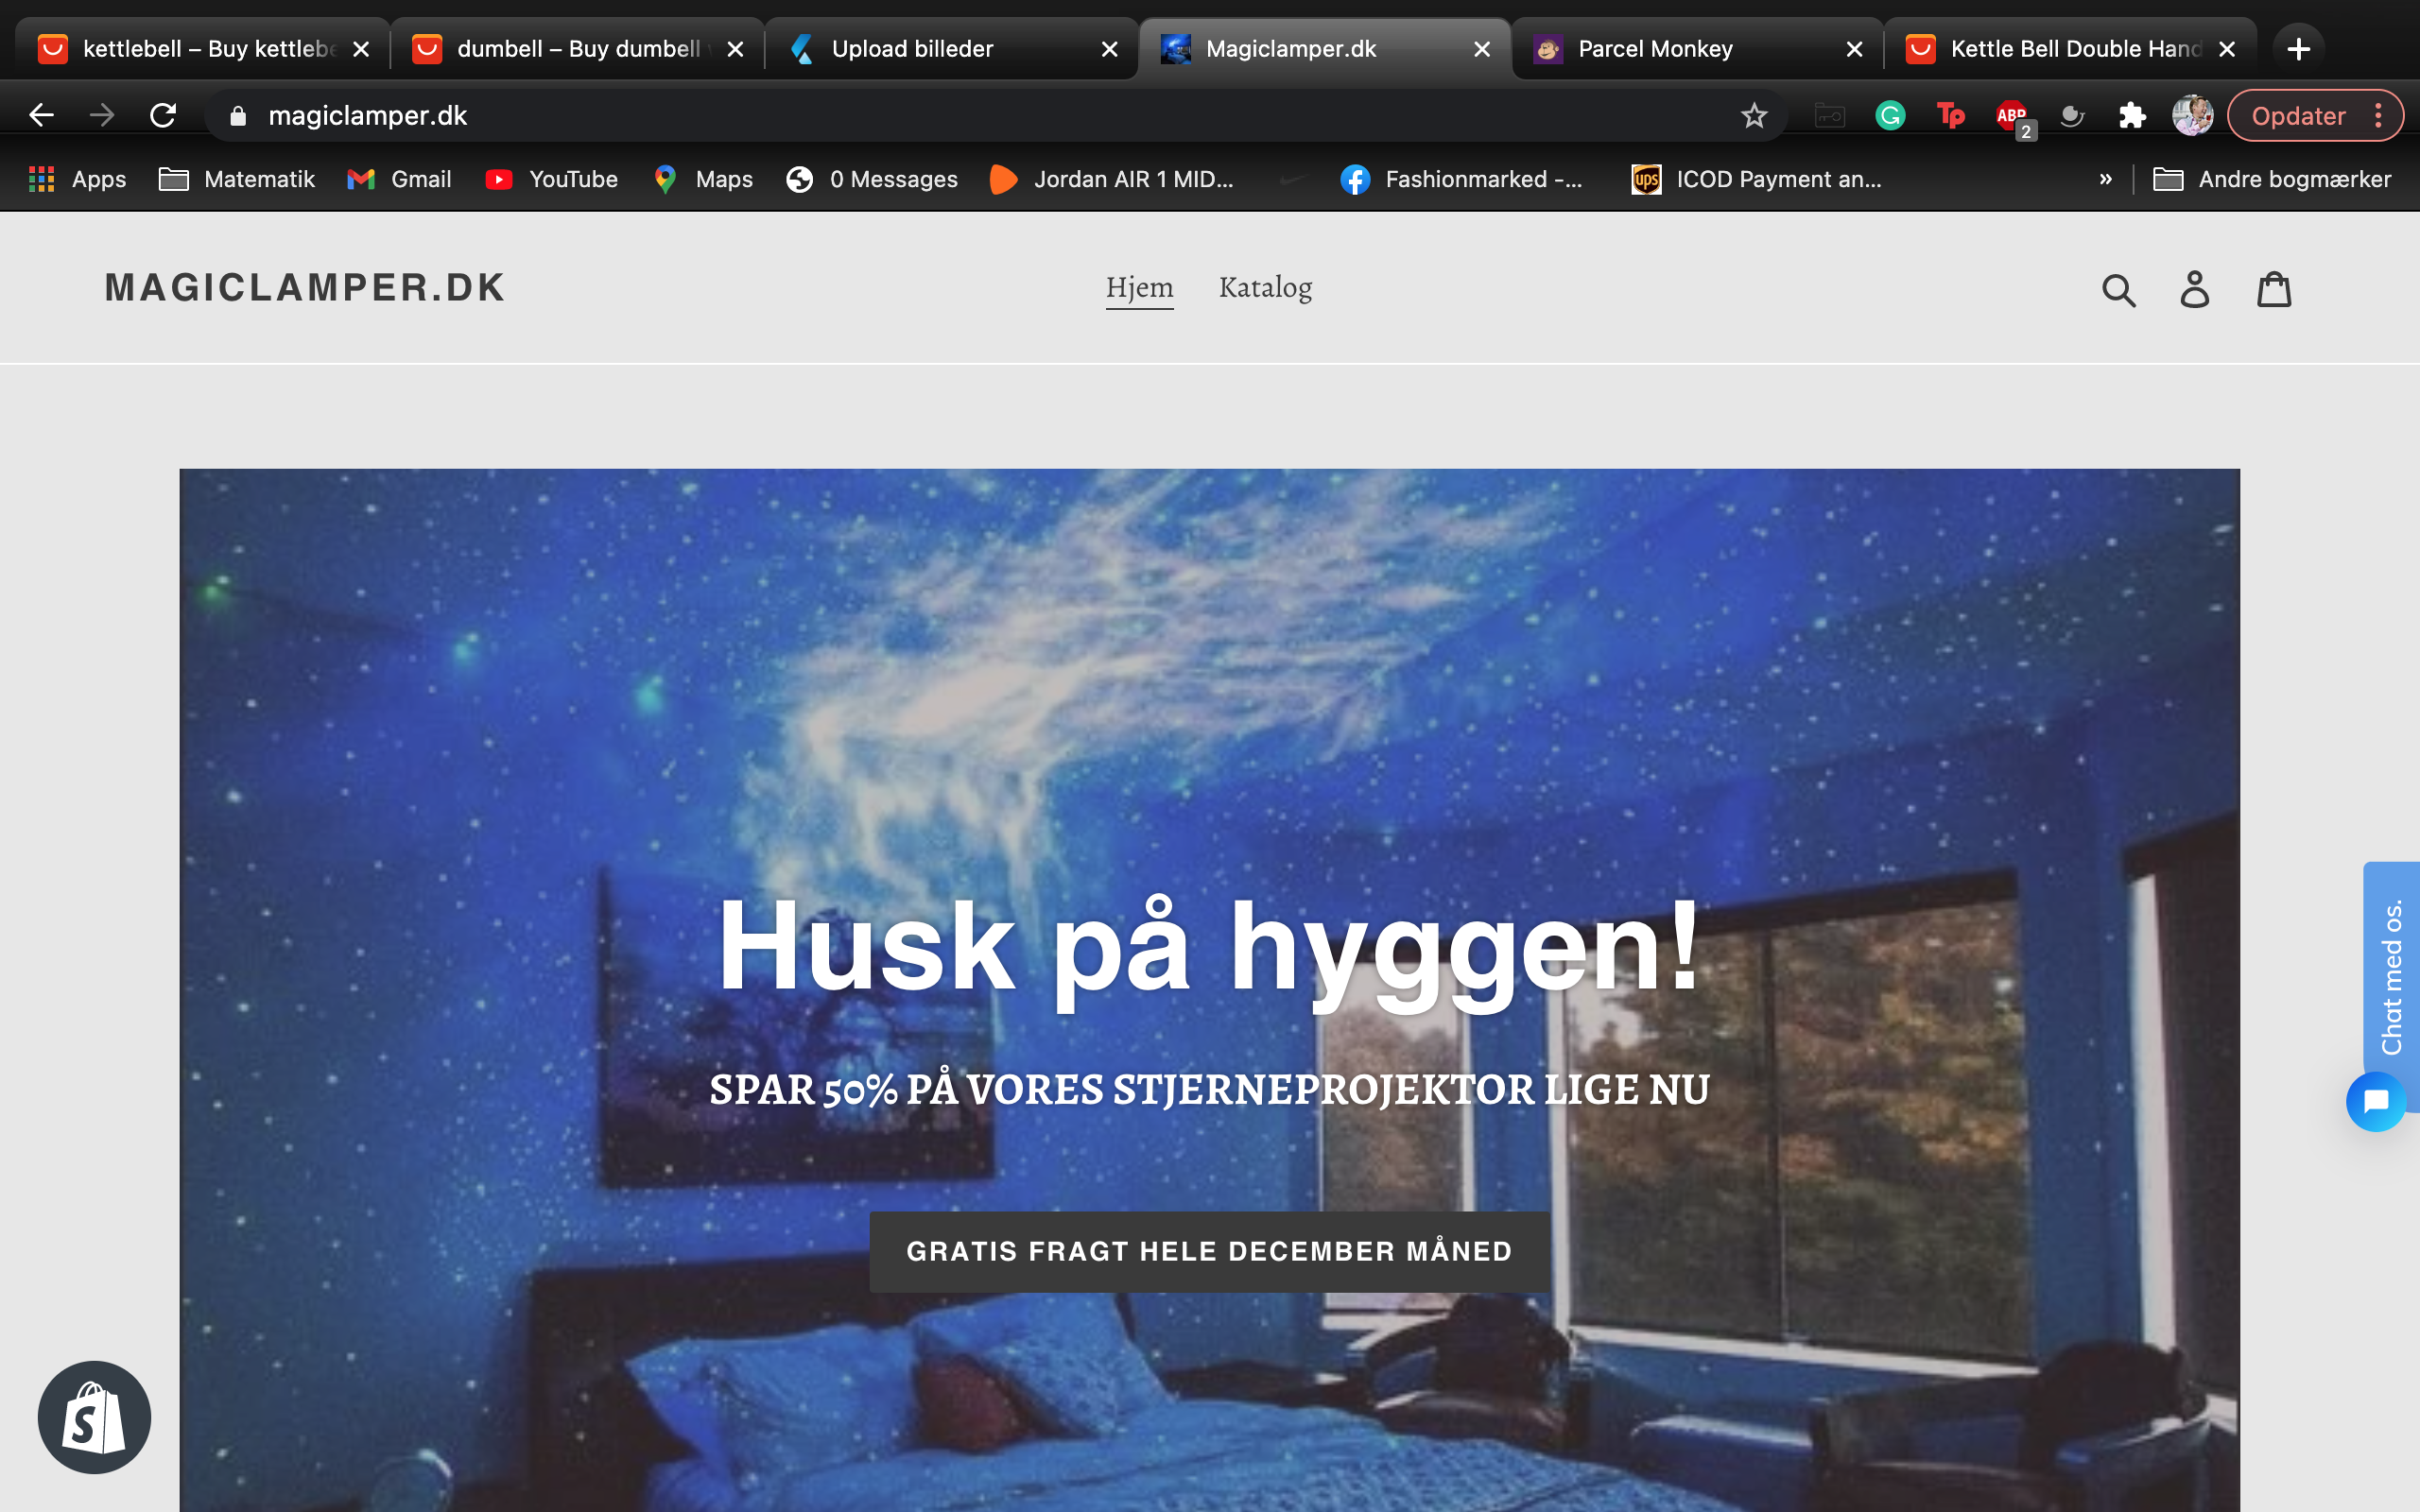
Task: Click the Shopify bag badge
Action: 94,1417
